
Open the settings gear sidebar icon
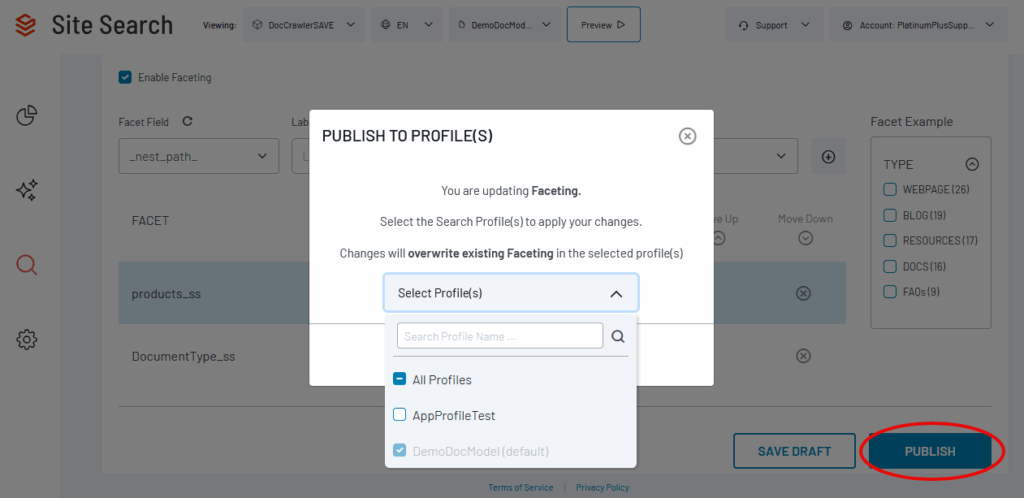pyautogui.click(x=27, y=340)
